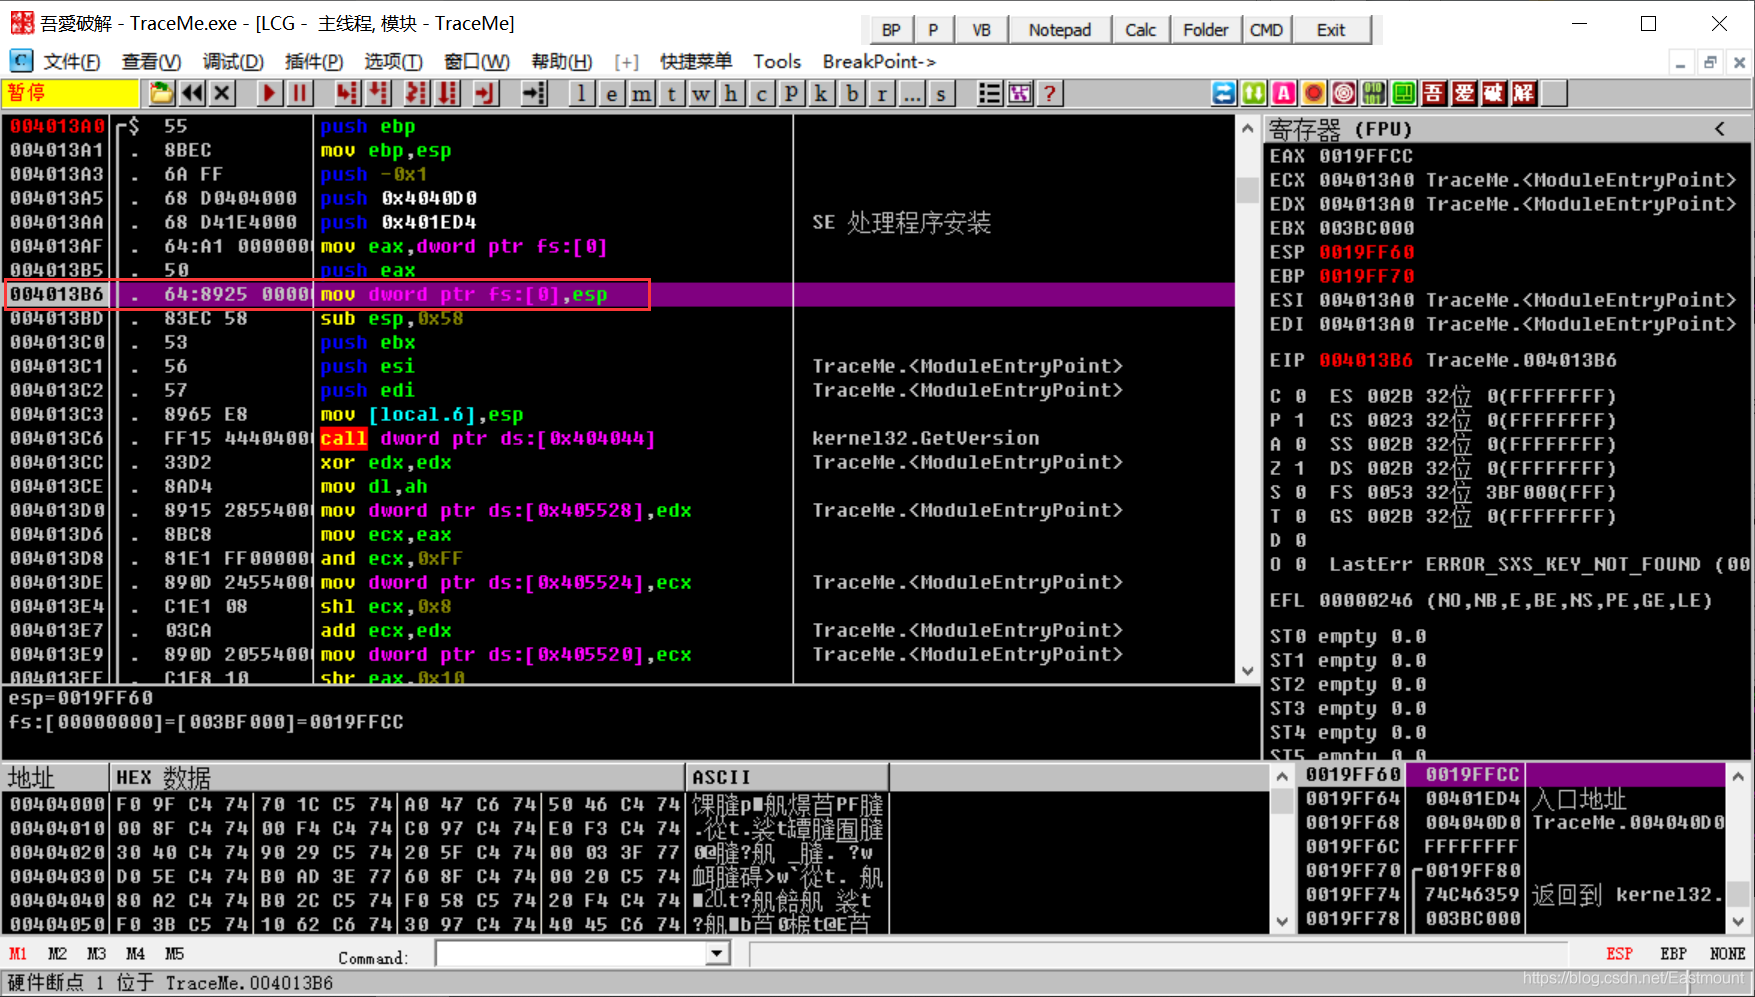The image size is (1755, 997).
Task: Click the red question mark help icon
Action: pyautogui.click(x=1049, y=94)
